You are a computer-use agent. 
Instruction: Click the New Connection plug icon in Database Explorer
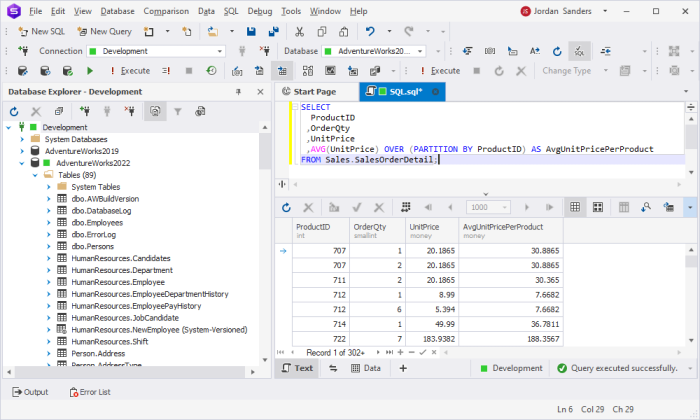click(x=85, y=111)
